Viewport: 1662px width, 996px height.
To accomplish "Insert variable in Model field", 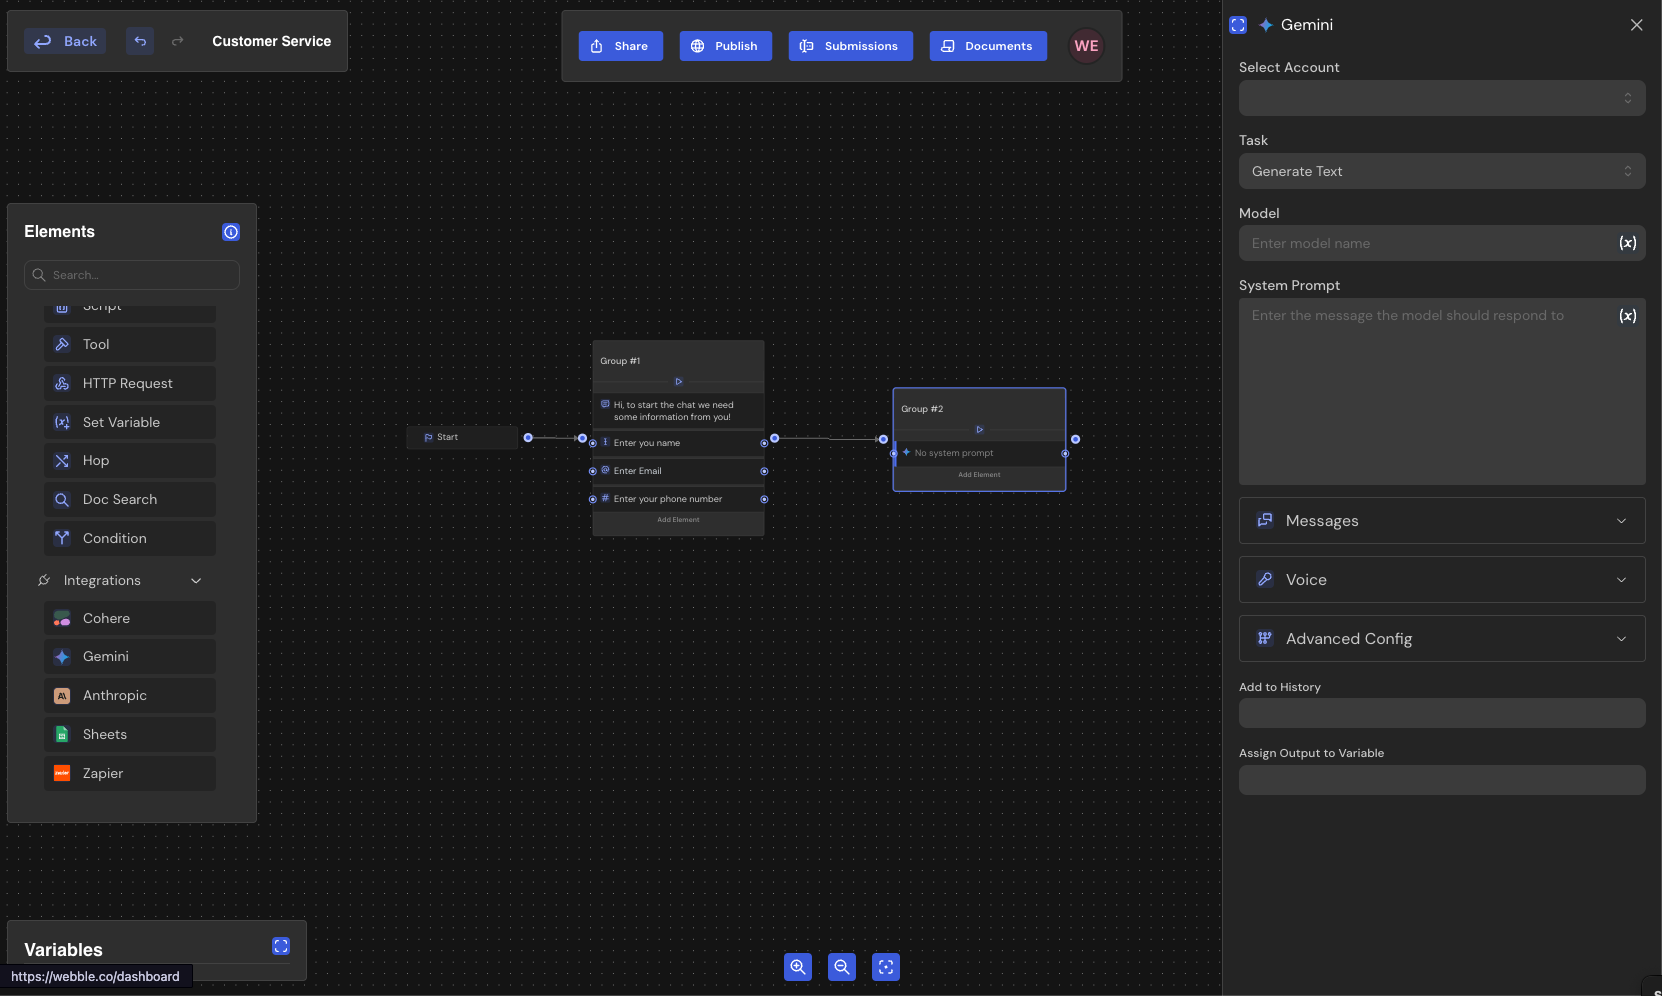I will [x=1627, y=243].
